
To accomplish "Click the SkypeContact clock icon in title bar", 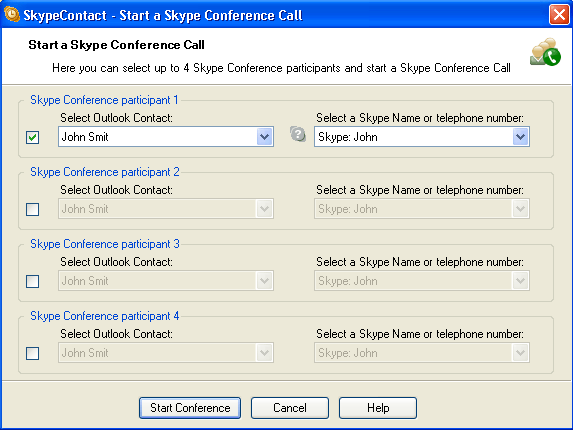I will 12,15.
